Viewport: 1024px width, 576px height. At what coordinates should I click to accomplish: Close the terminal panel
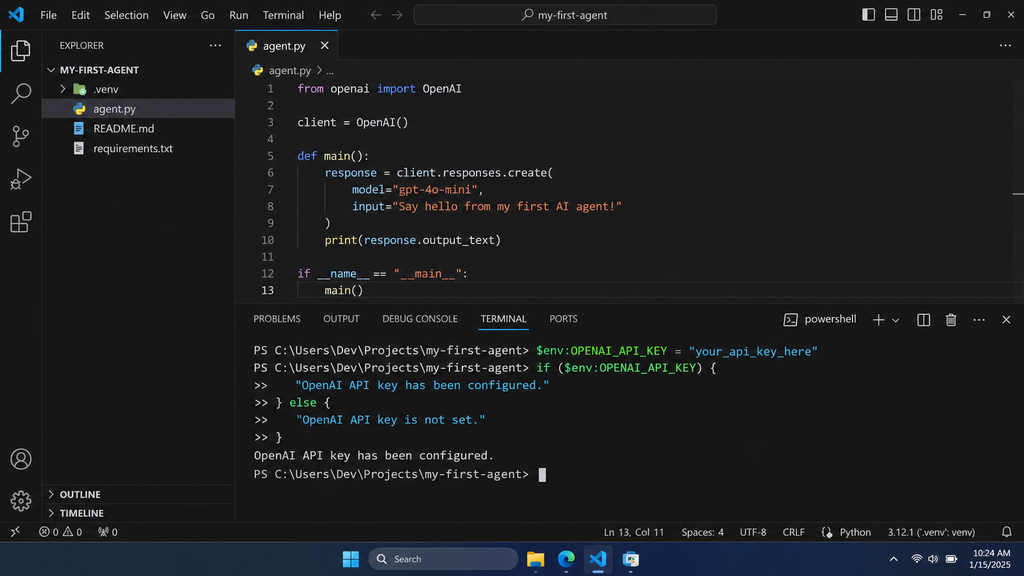pos(1006,319)
